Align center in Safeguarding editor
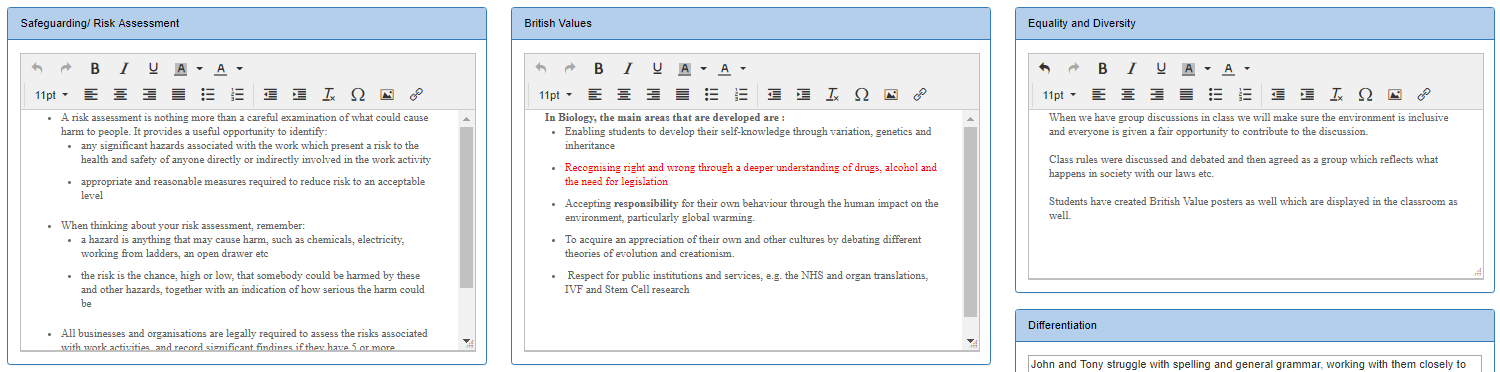The width and height of the screenshot is (1500, 372). click(120, 95)
